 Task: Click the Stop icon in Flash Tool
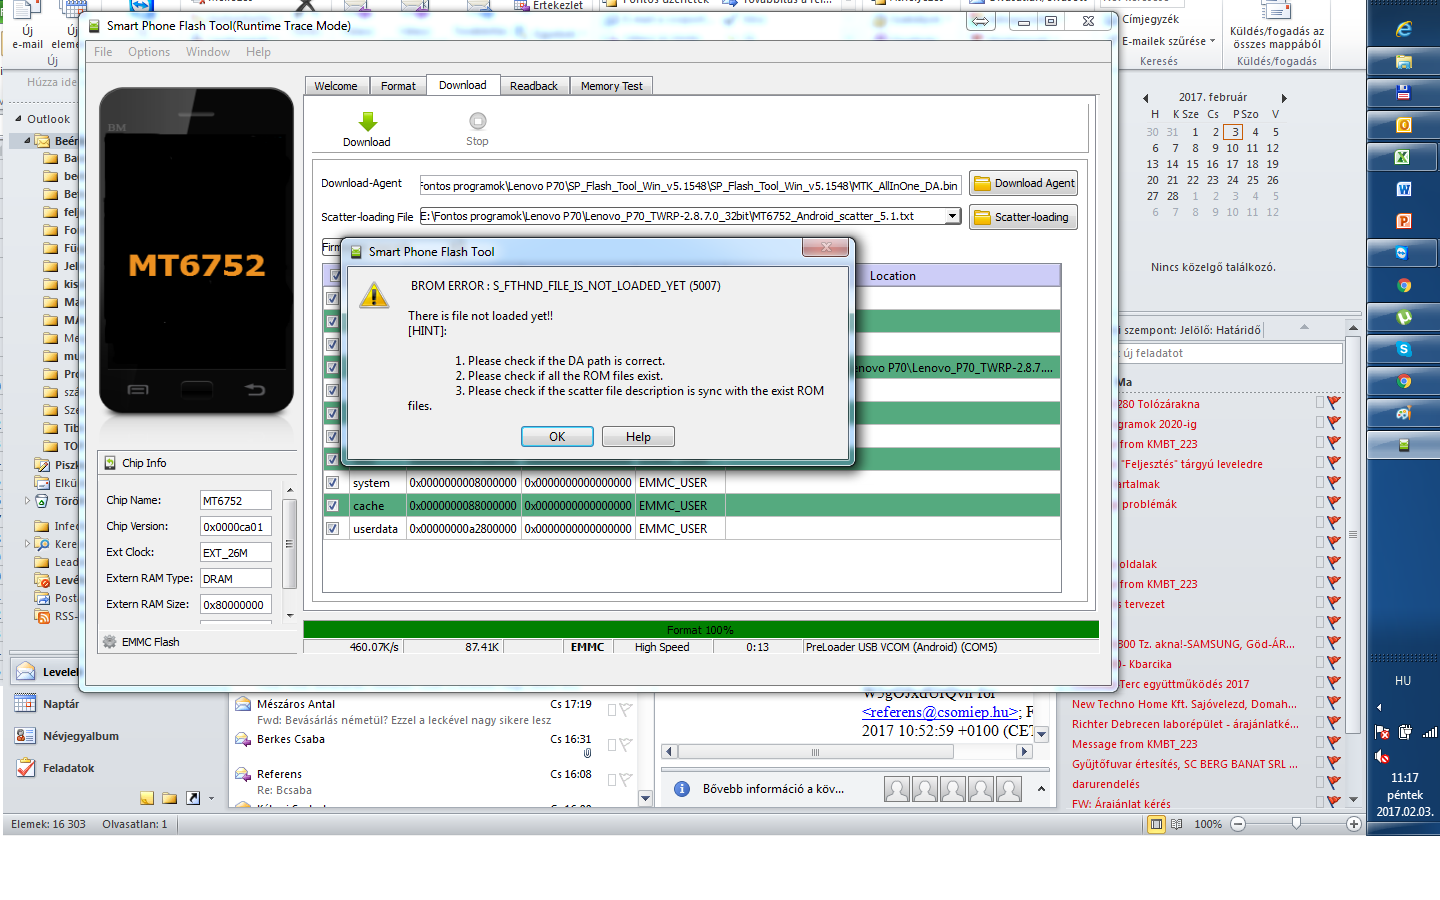tap(477, 121)
